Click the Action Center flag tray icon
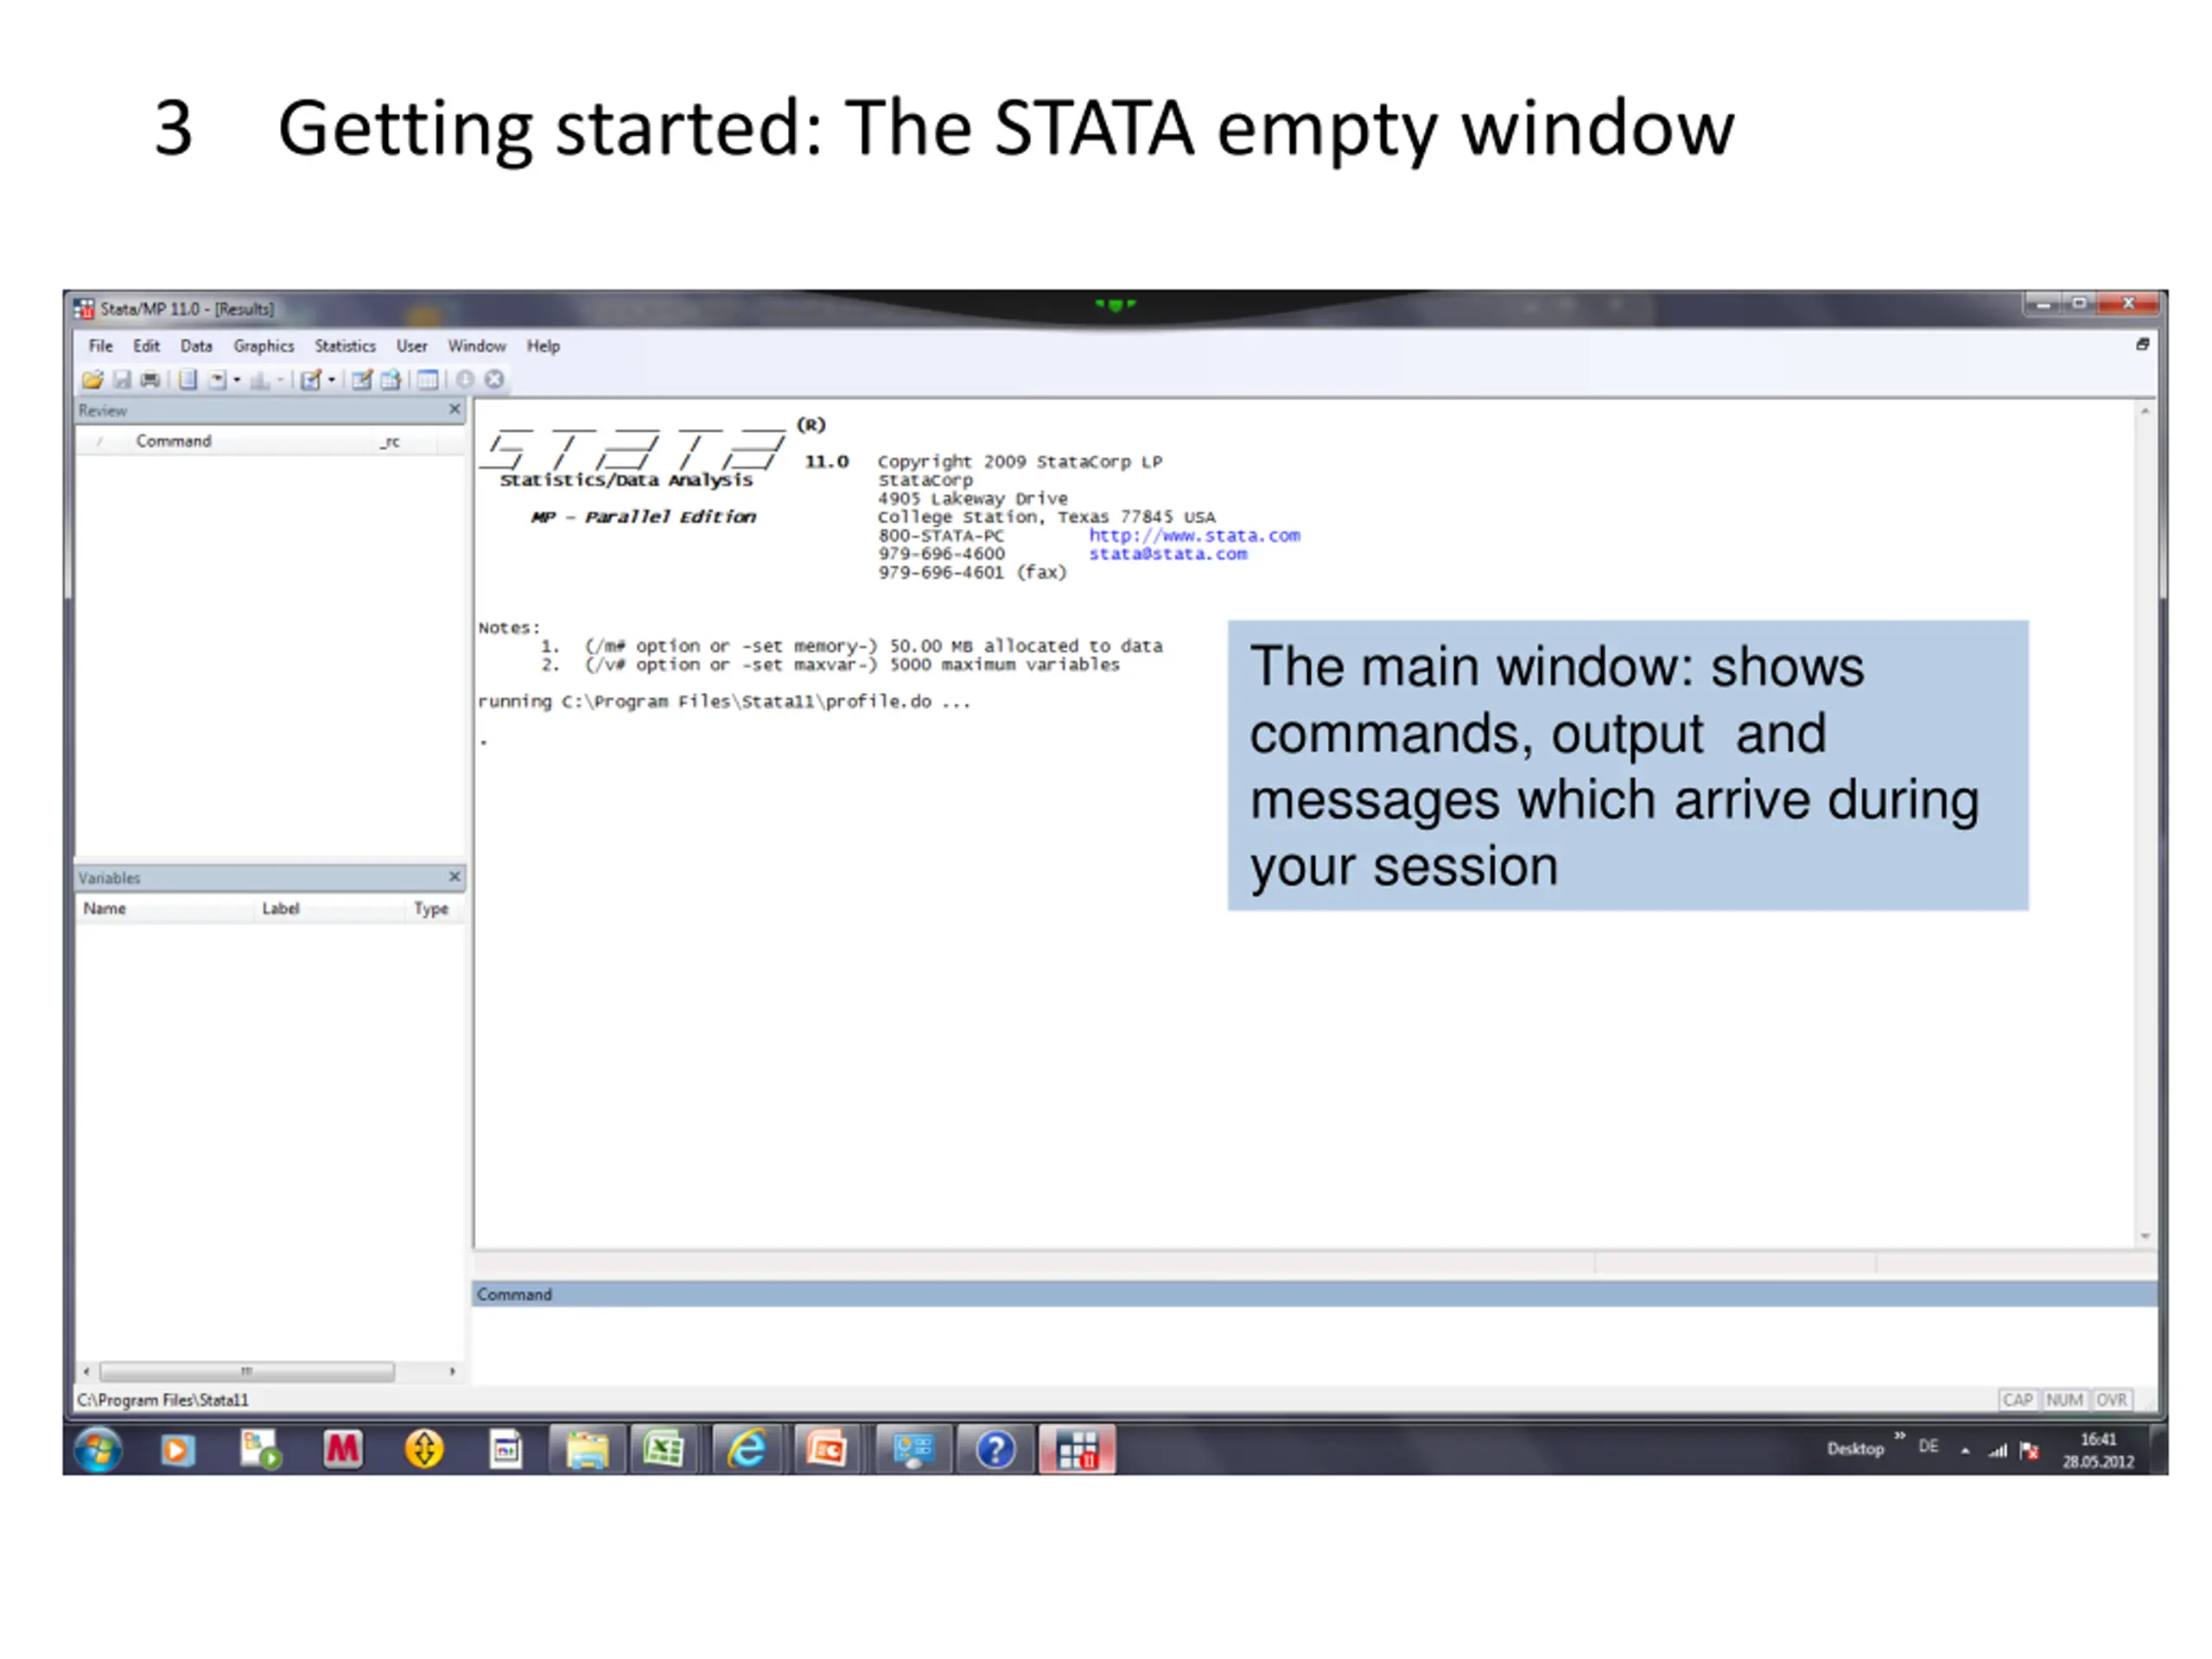 2029,1450
